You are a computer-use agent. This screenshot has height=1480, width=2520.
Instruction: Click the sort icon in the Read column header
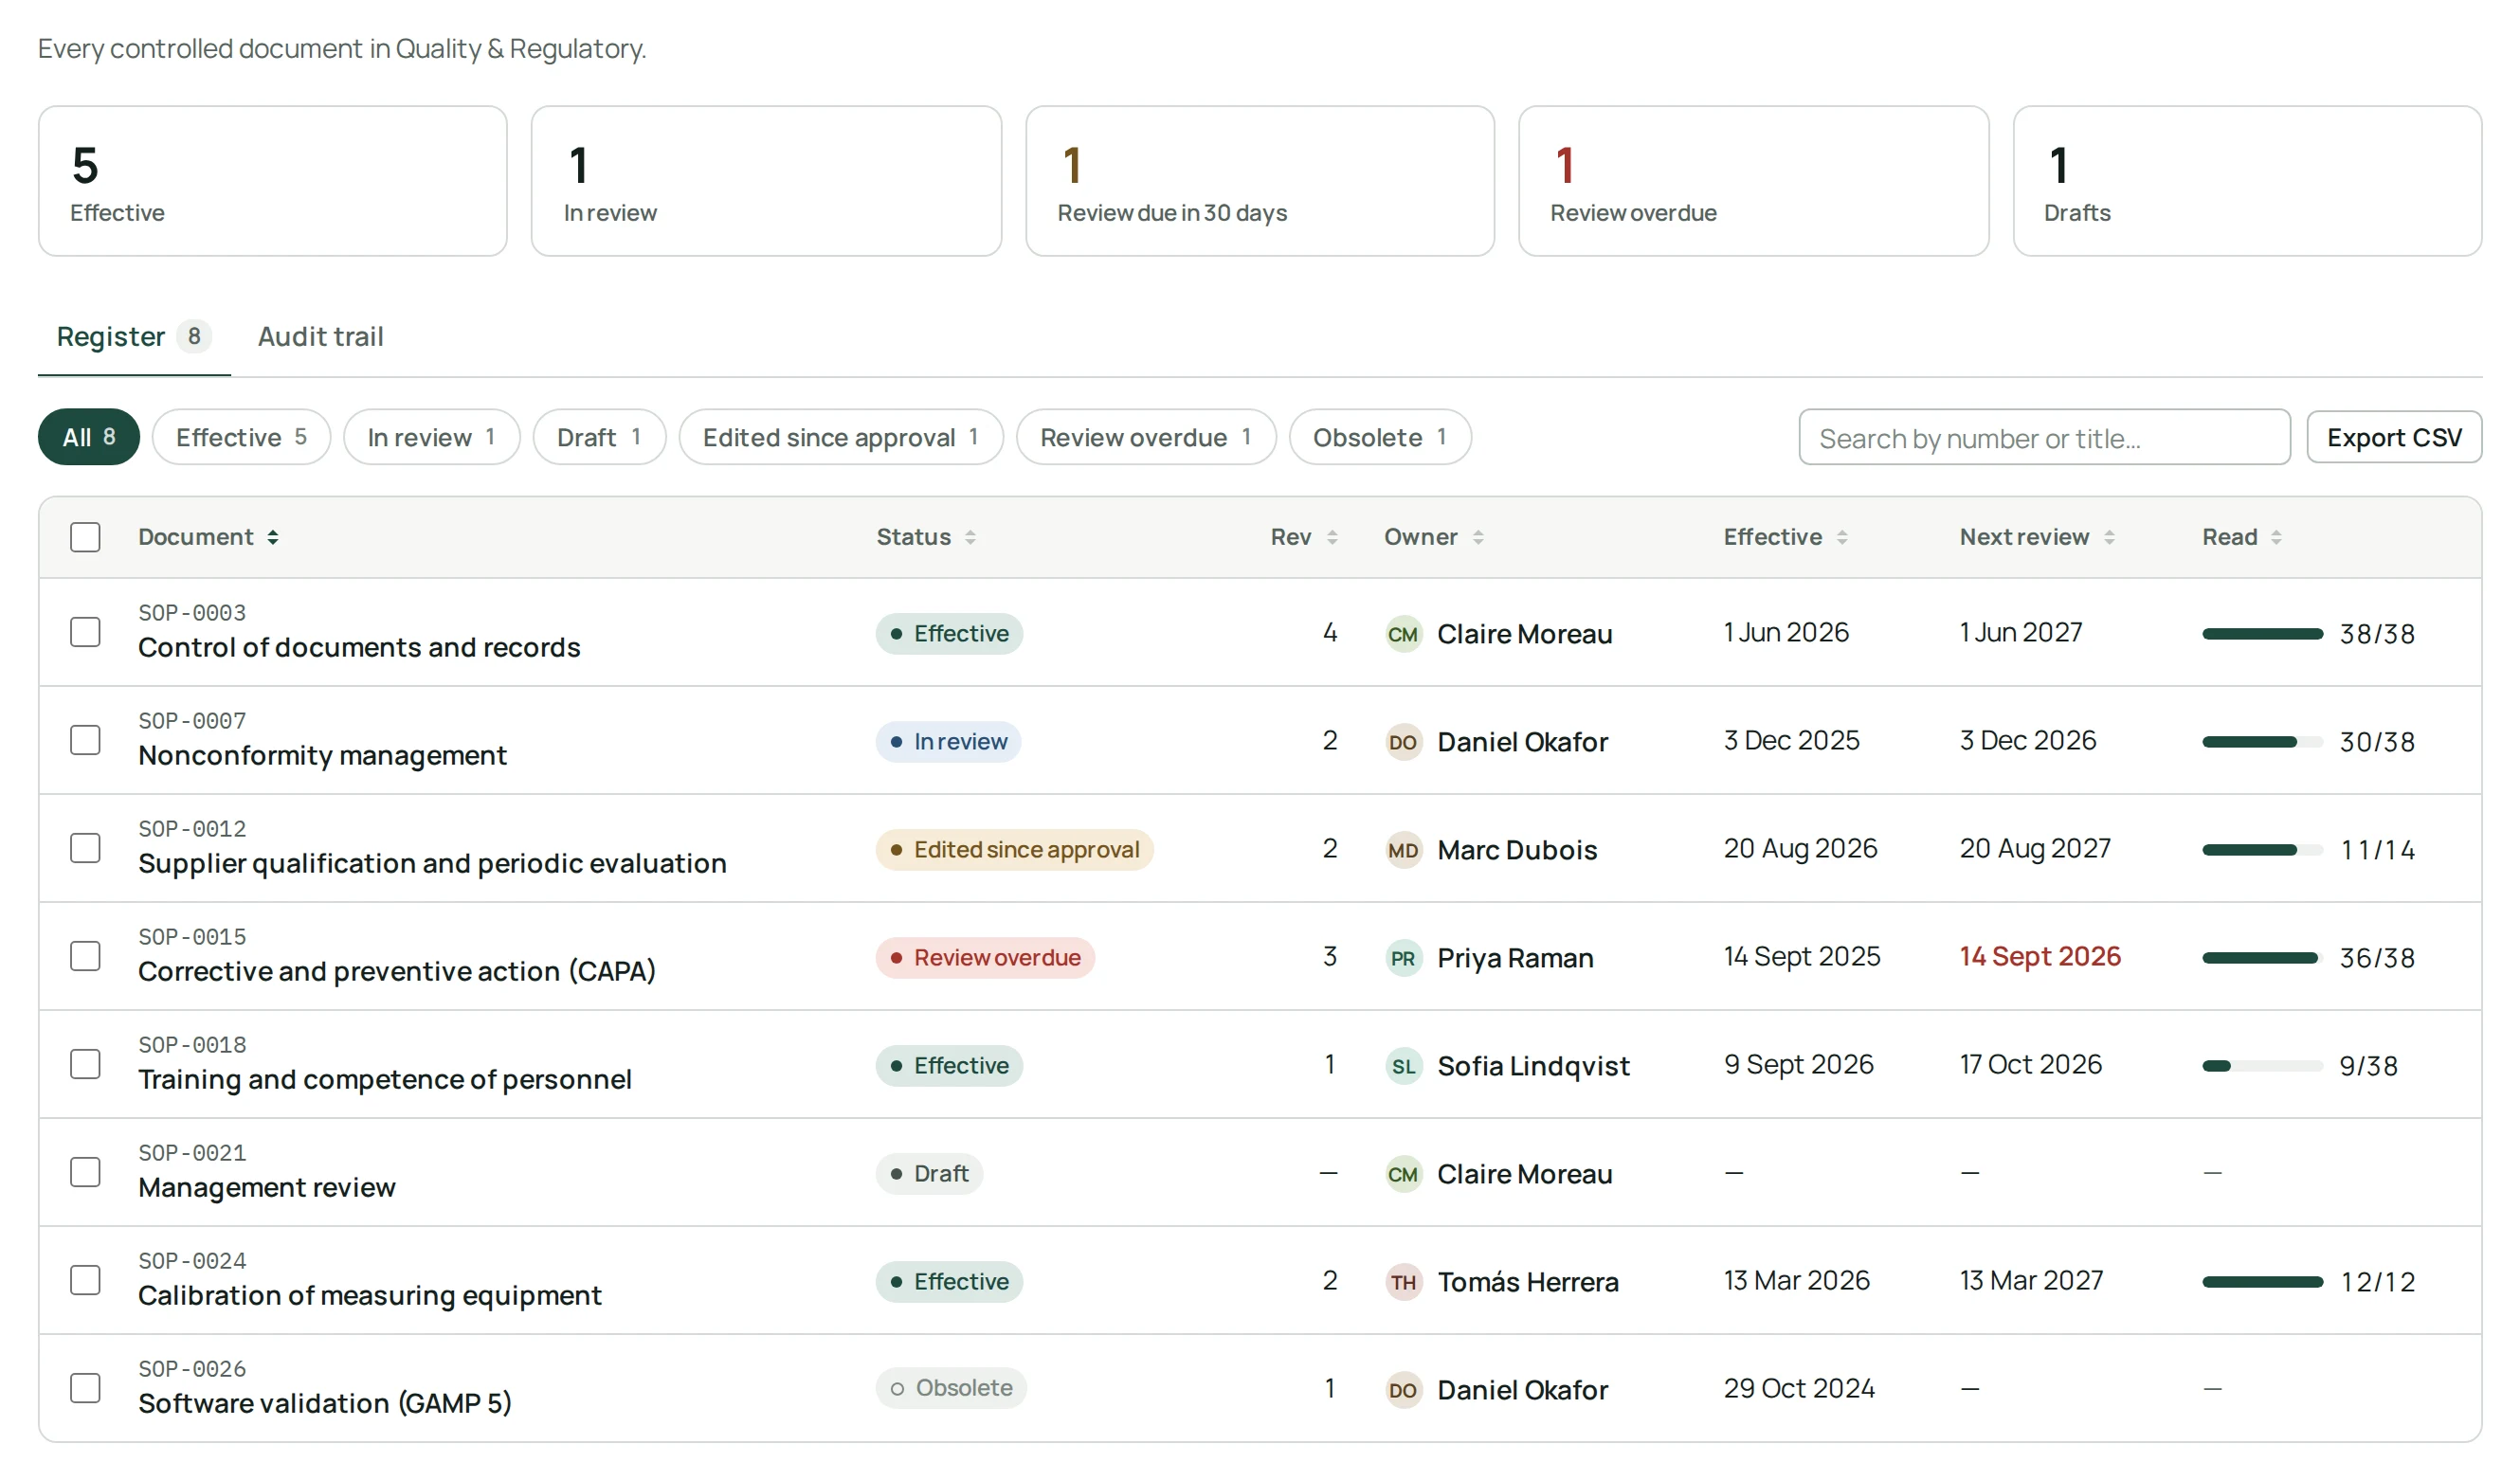pyautogui.click(x=2276, y=537)
